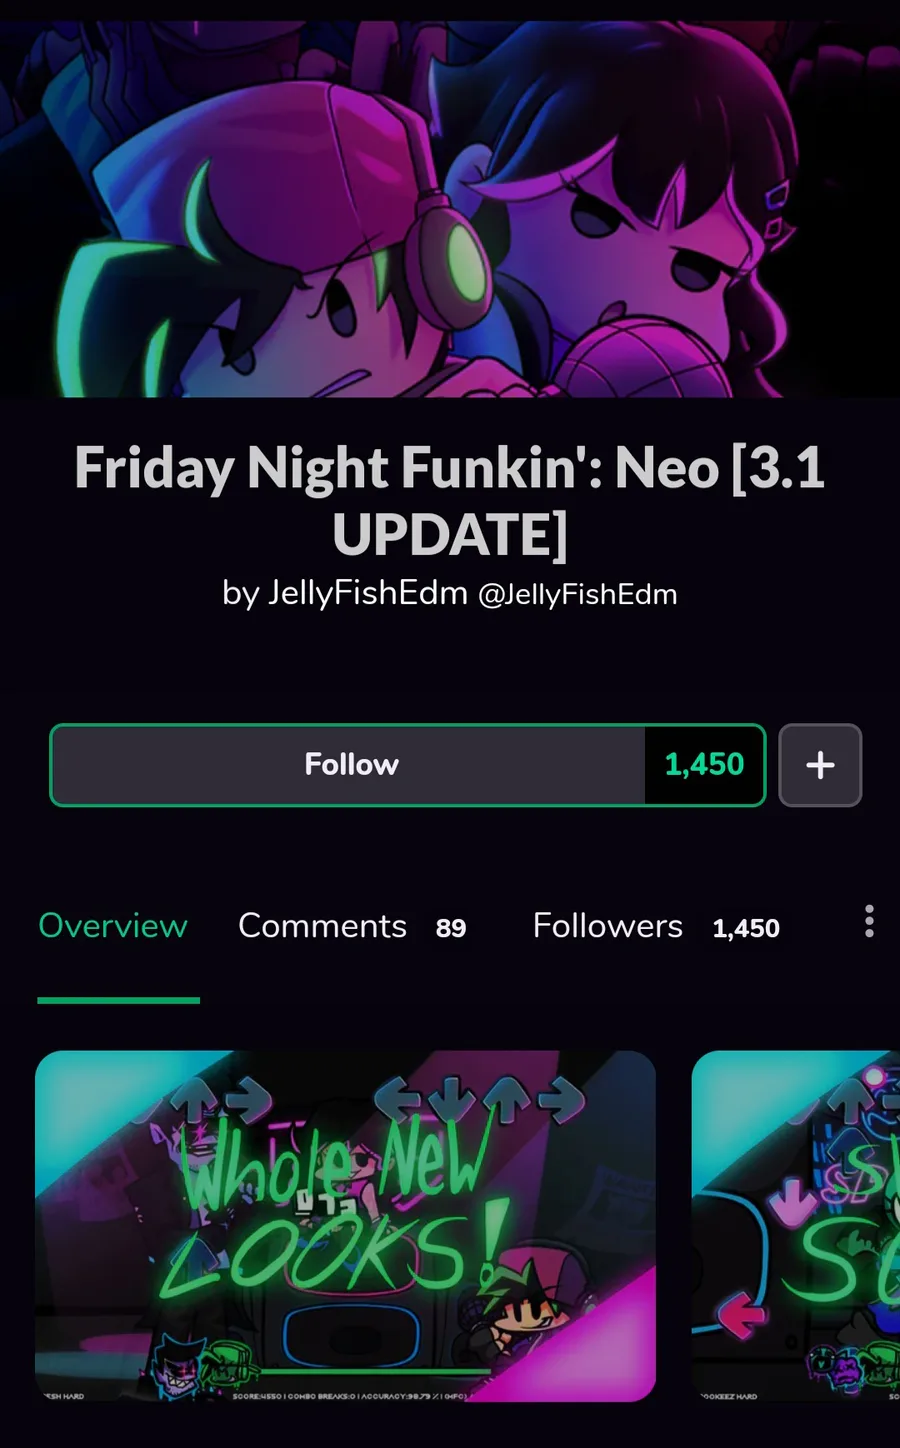Open the three-dot more options menu
Image resolution: width=900 pixels, height=1448 pixels.
pyautogui.click(x=869, y=921)
